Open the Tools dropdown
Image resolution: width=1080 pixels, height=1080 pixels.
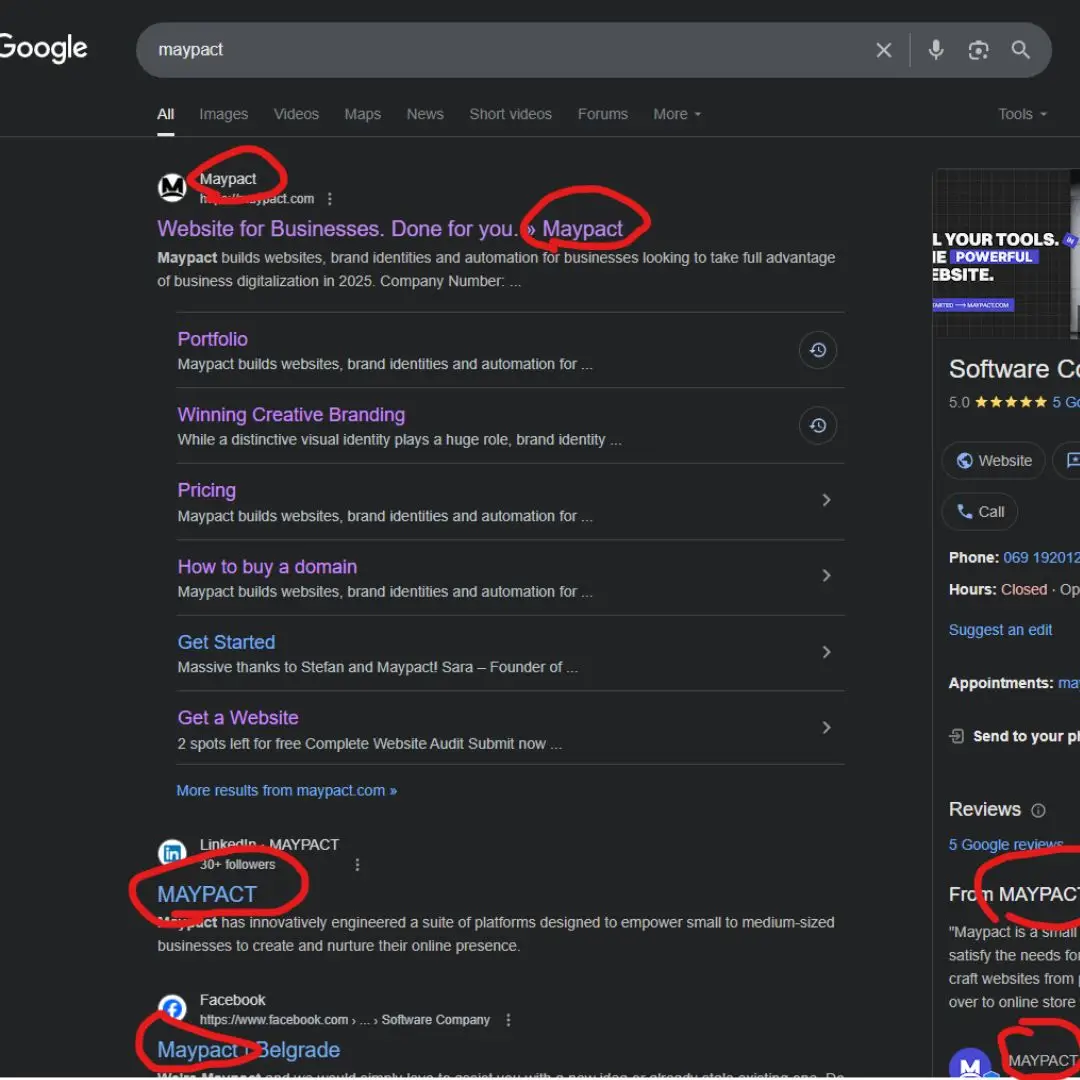(x=1022, y=114)
